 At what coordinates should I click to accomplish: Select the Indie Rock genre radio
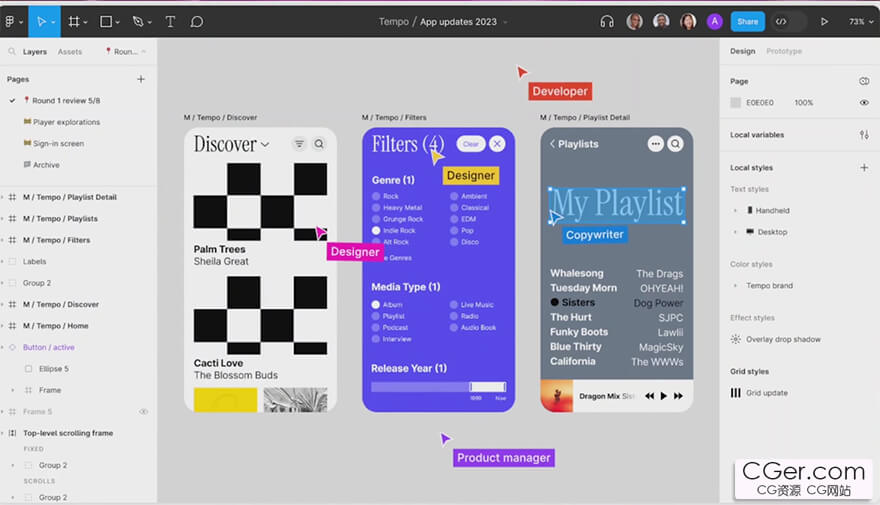pos(376,231)
